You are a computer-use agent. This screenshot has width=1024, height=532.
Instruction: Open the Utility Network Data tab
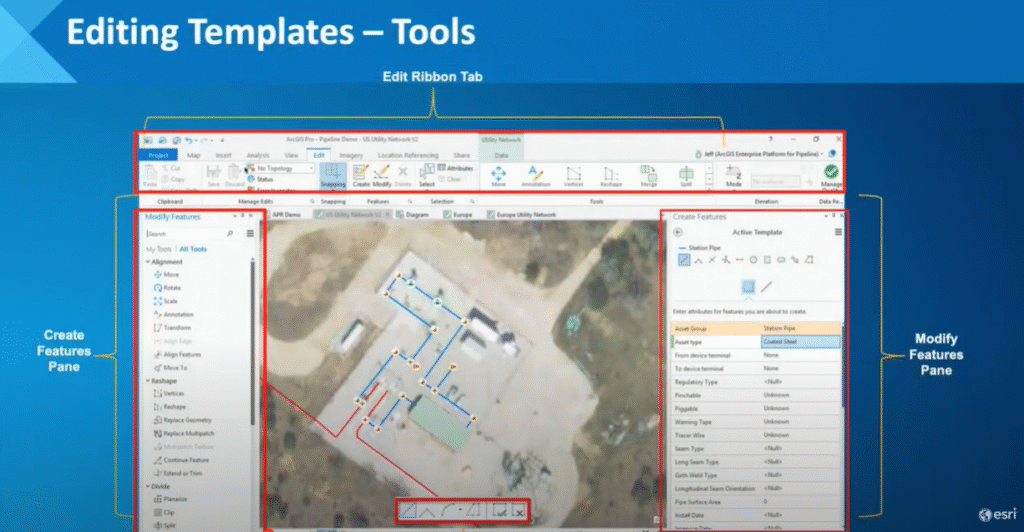(x=501, y=155)
